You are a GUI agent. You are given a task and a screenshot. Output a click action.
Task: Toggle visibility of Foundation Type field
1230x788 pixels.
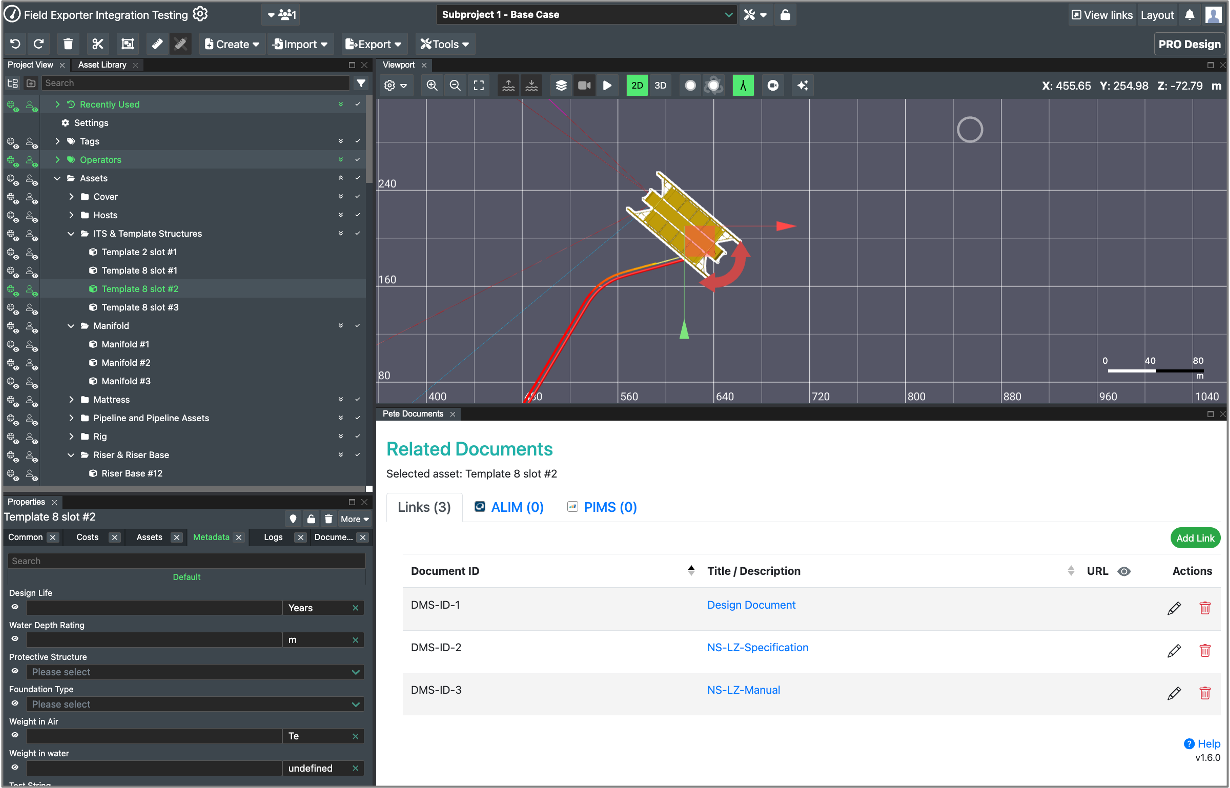point(14,703)
